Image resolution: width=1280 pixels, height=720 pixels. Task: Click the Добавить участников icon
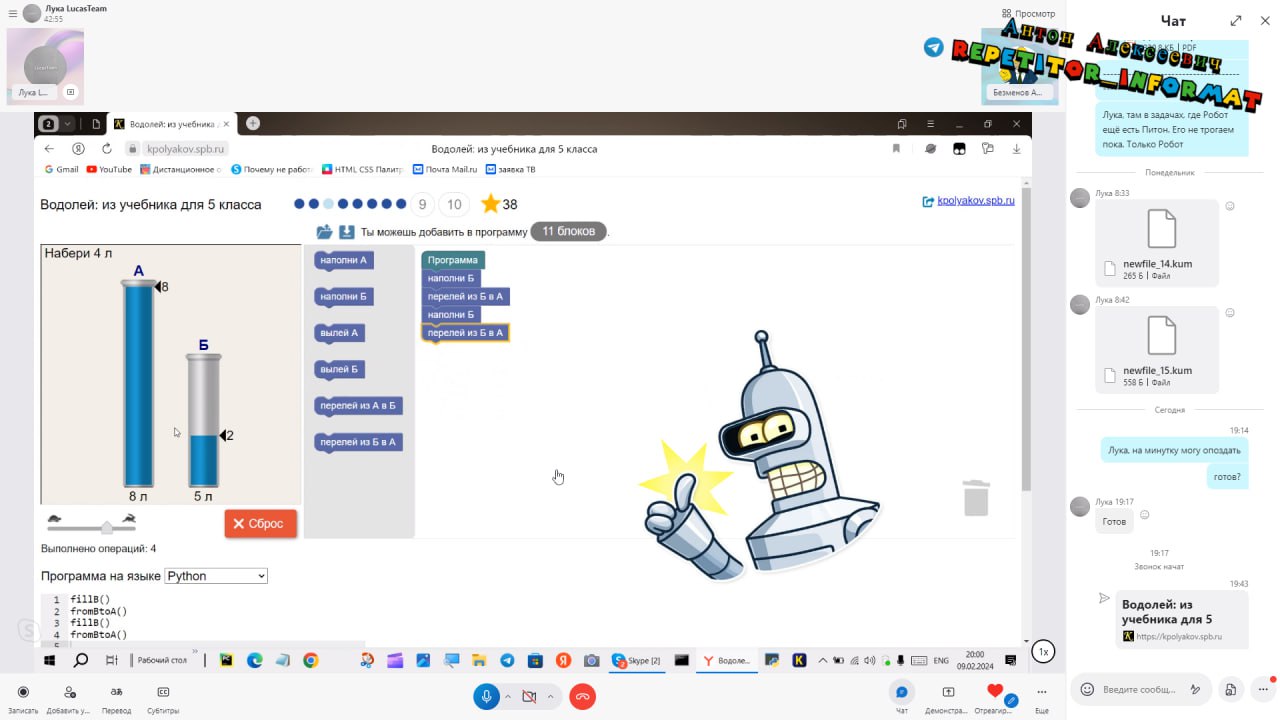[x=69, y=697]
